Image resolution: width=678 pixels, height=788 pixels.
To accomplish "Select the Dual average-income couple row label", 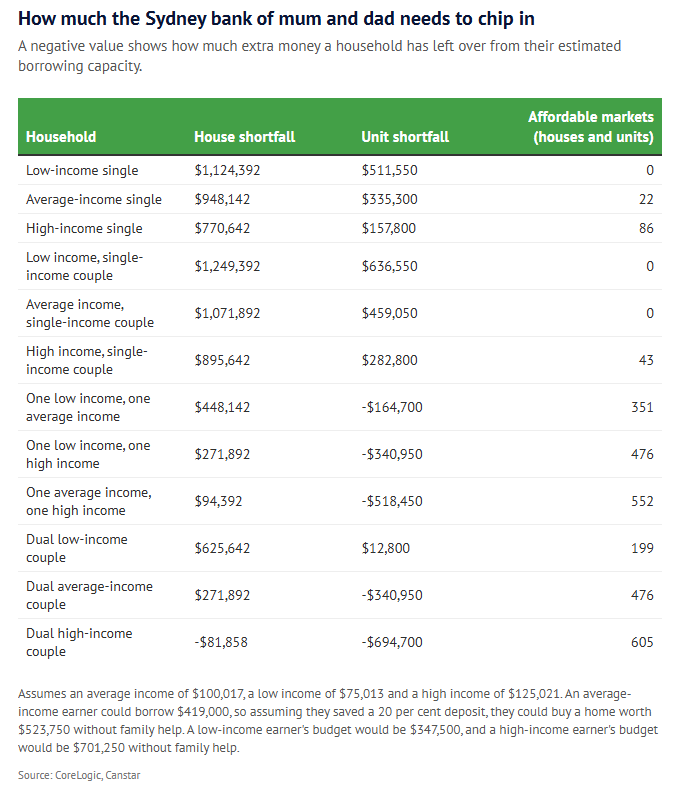I will (89, 595).
